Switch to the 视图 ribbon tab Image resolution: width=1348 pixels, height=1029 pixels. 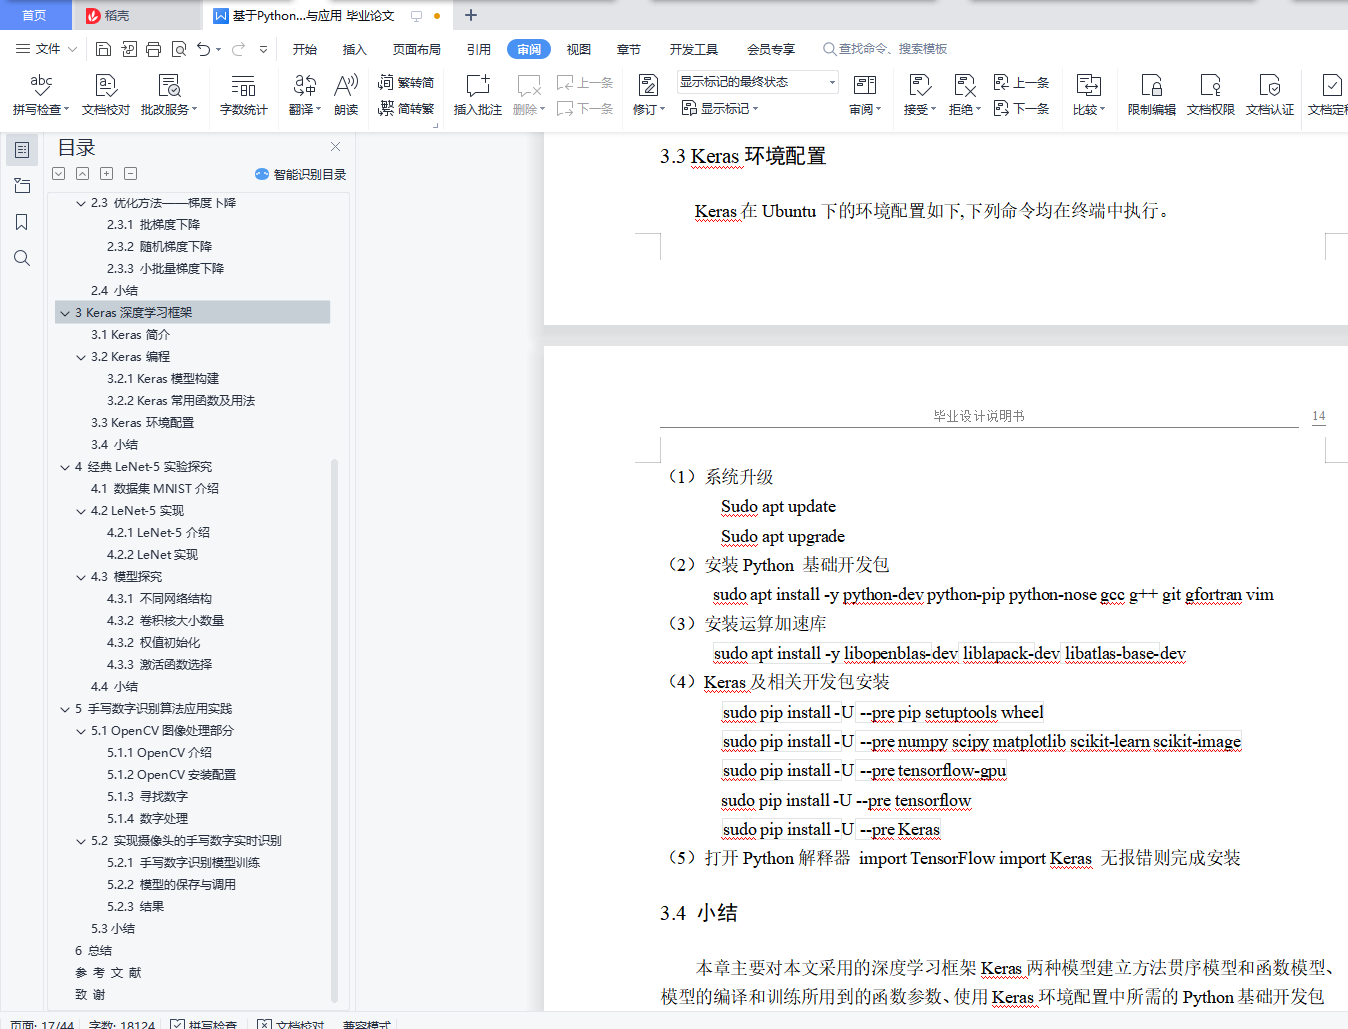tap(579, 49)
